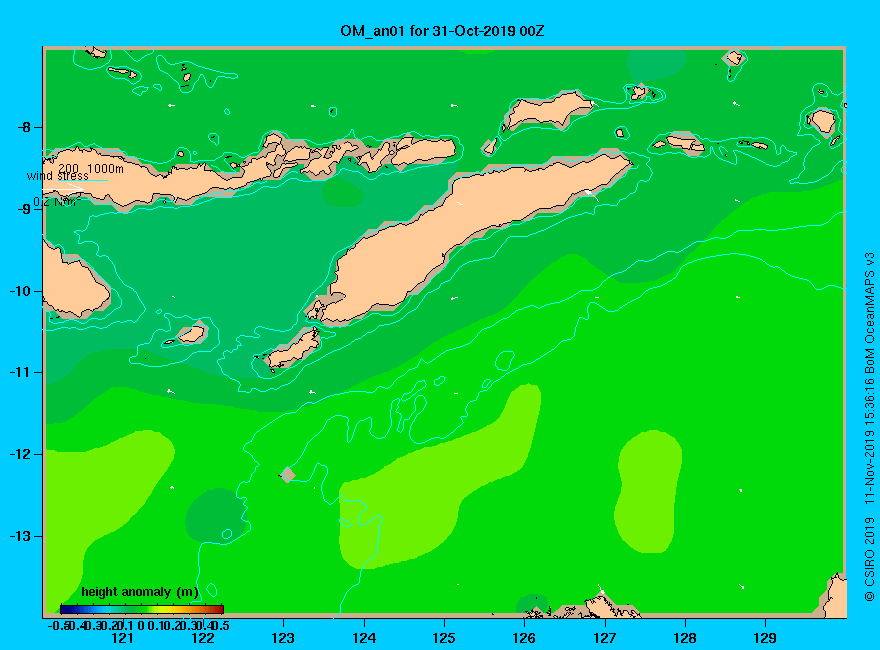Click latitude label -11
Screen dimensions: 880x650
(20, 372)
